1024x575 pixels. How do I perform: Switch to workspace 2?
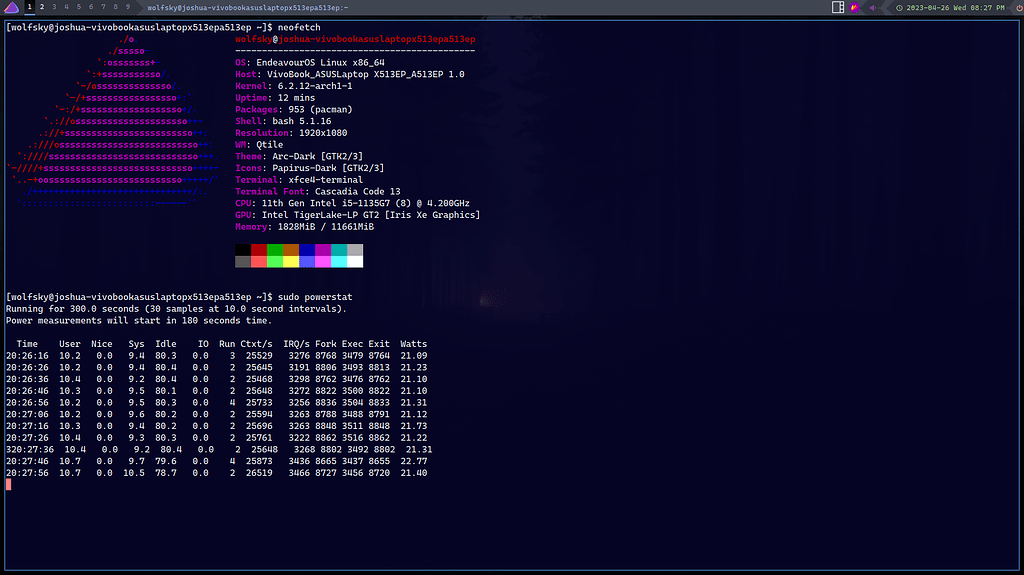(41, 7)
